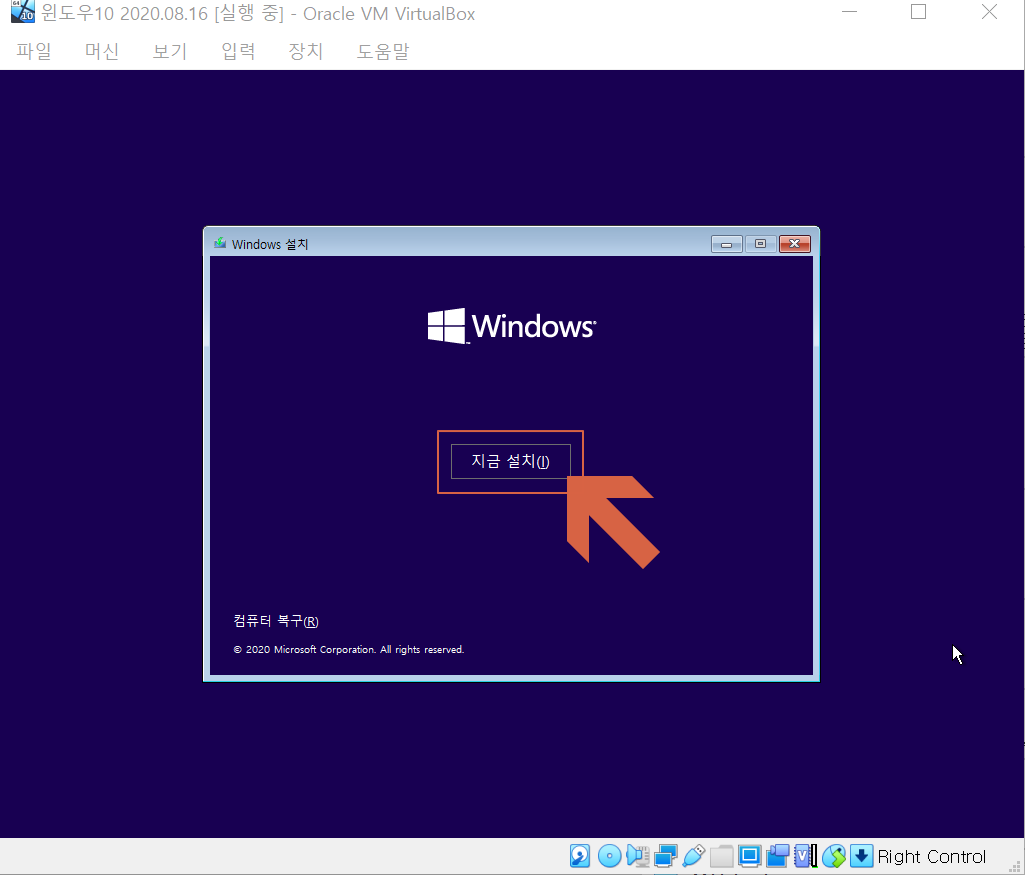Click the display settings status icon
This screenshot has height=875, width=1025.
pyautogui.click(x=750, y=855)
